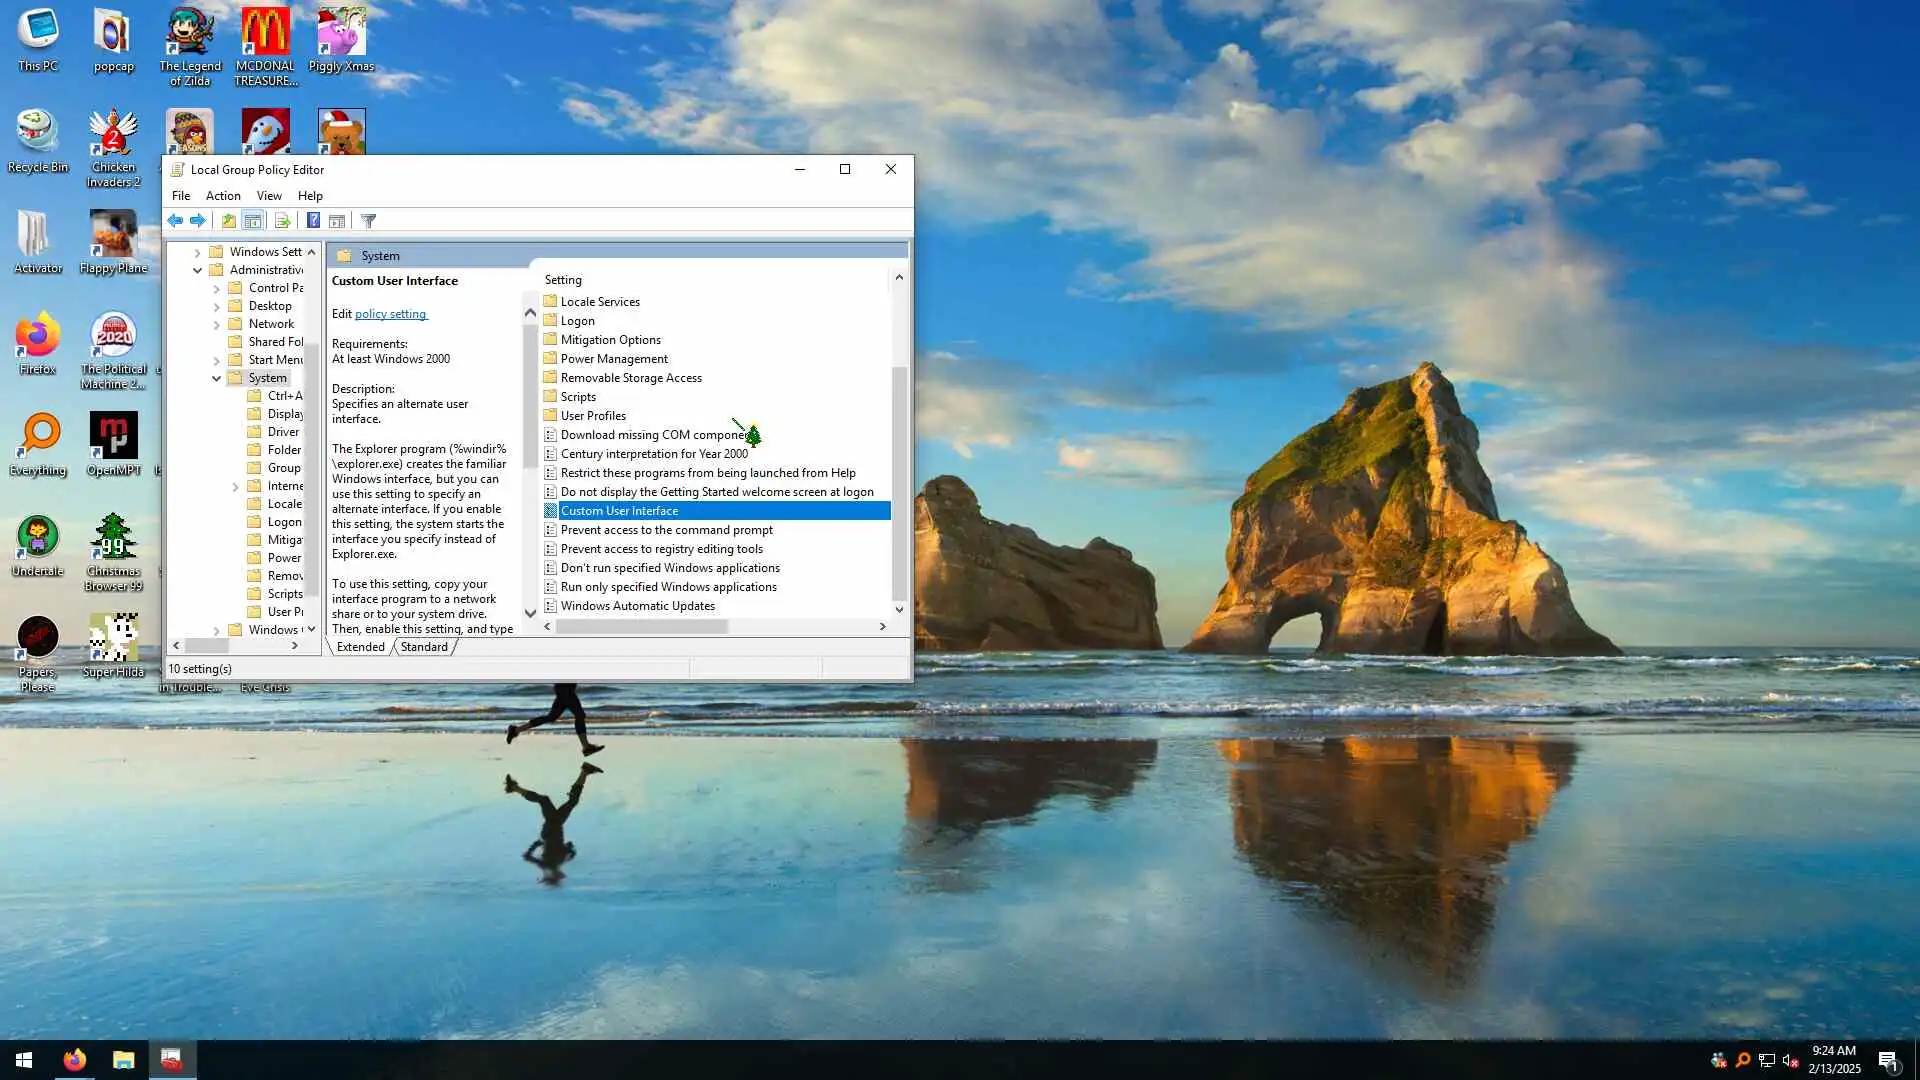
Task: Open the View menu
Action: coord(269,196)
